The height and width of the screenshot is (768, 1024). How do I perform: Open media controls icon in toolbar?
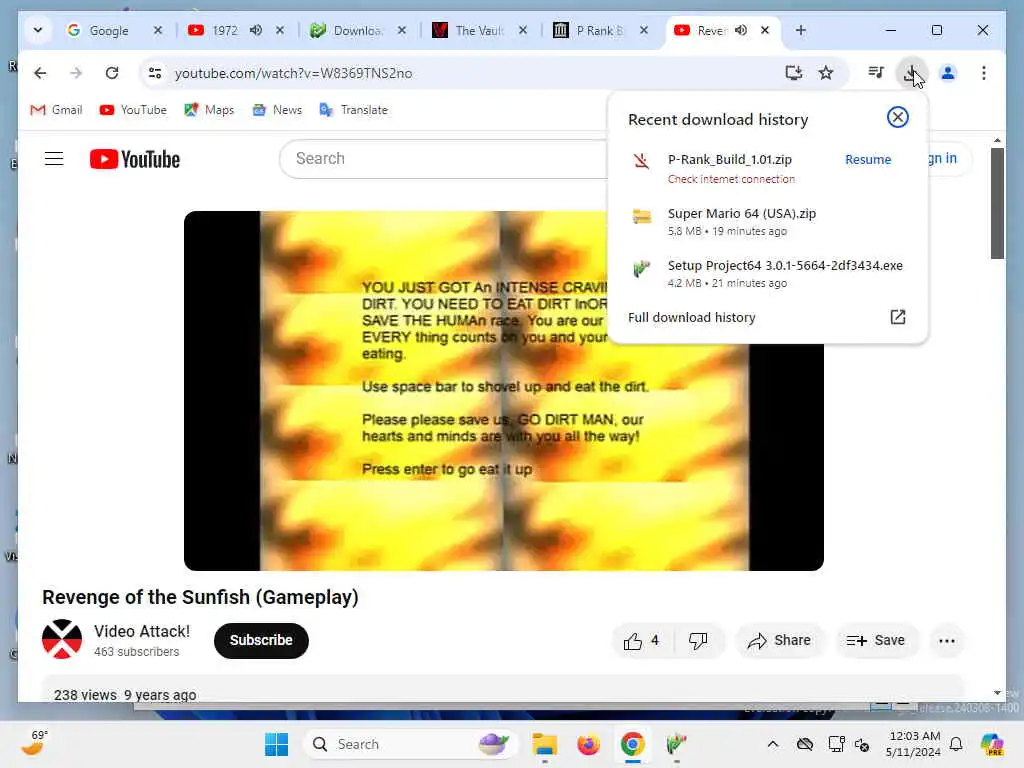[876, 73]
